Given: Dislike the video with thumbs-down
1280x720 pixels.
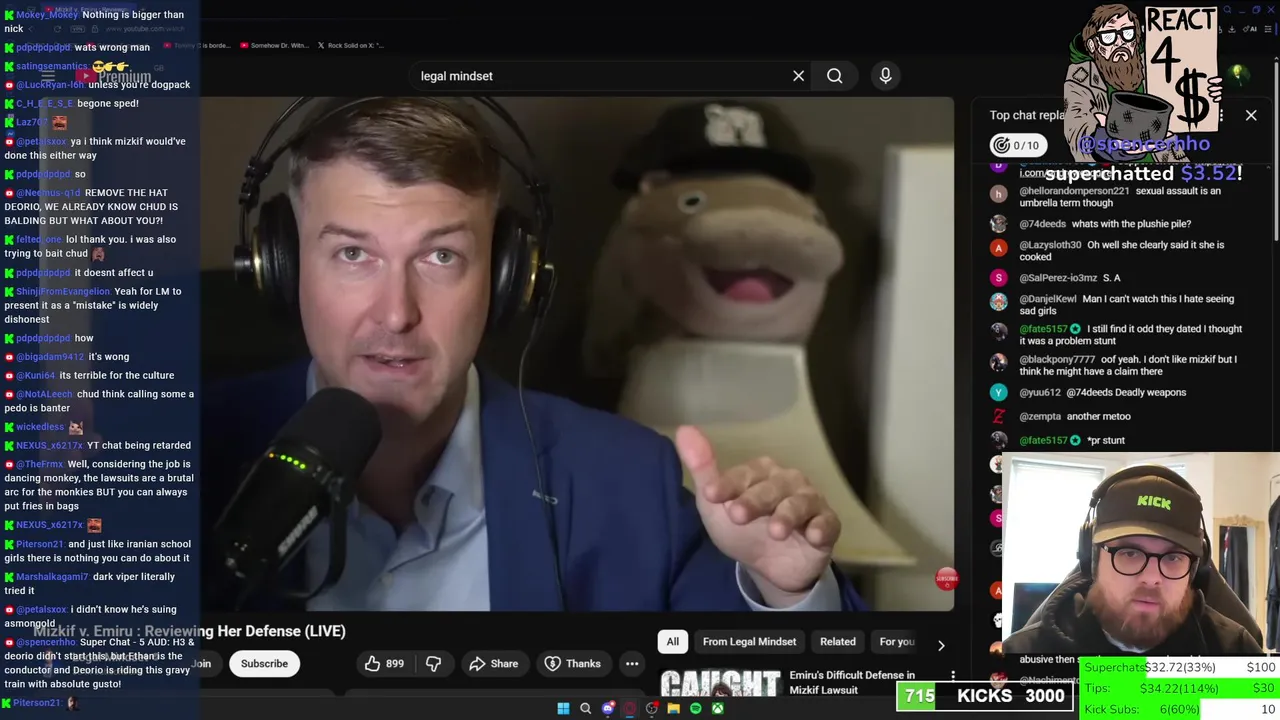Looking at the screenshot, I should coord(433,663).
